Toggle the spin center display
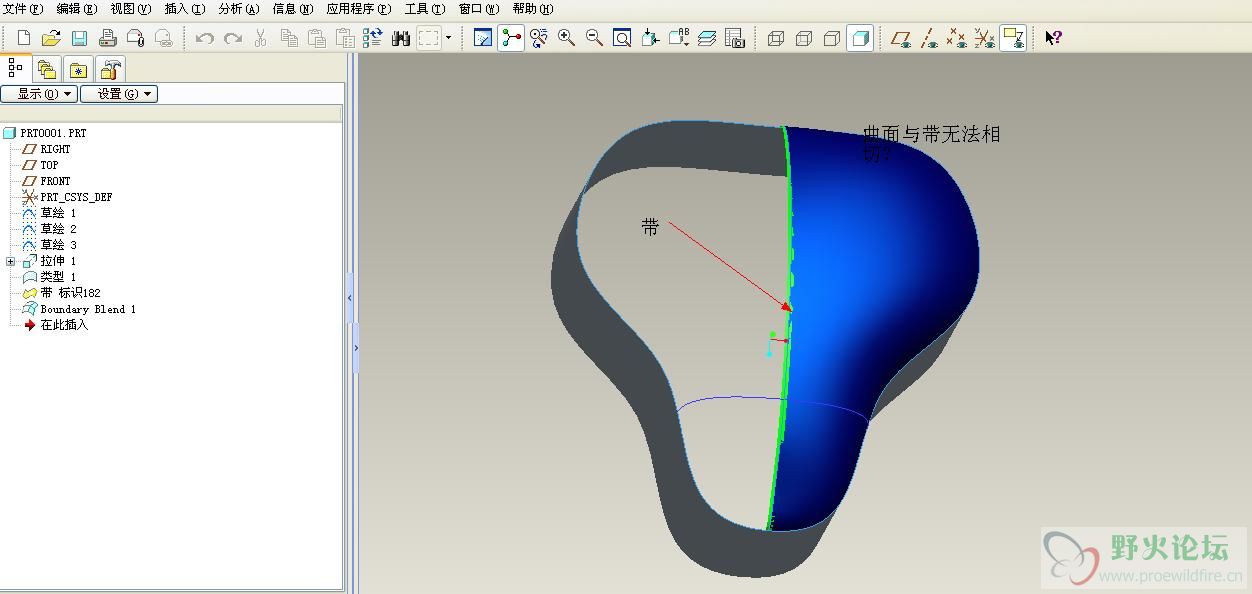 point(511,38)
